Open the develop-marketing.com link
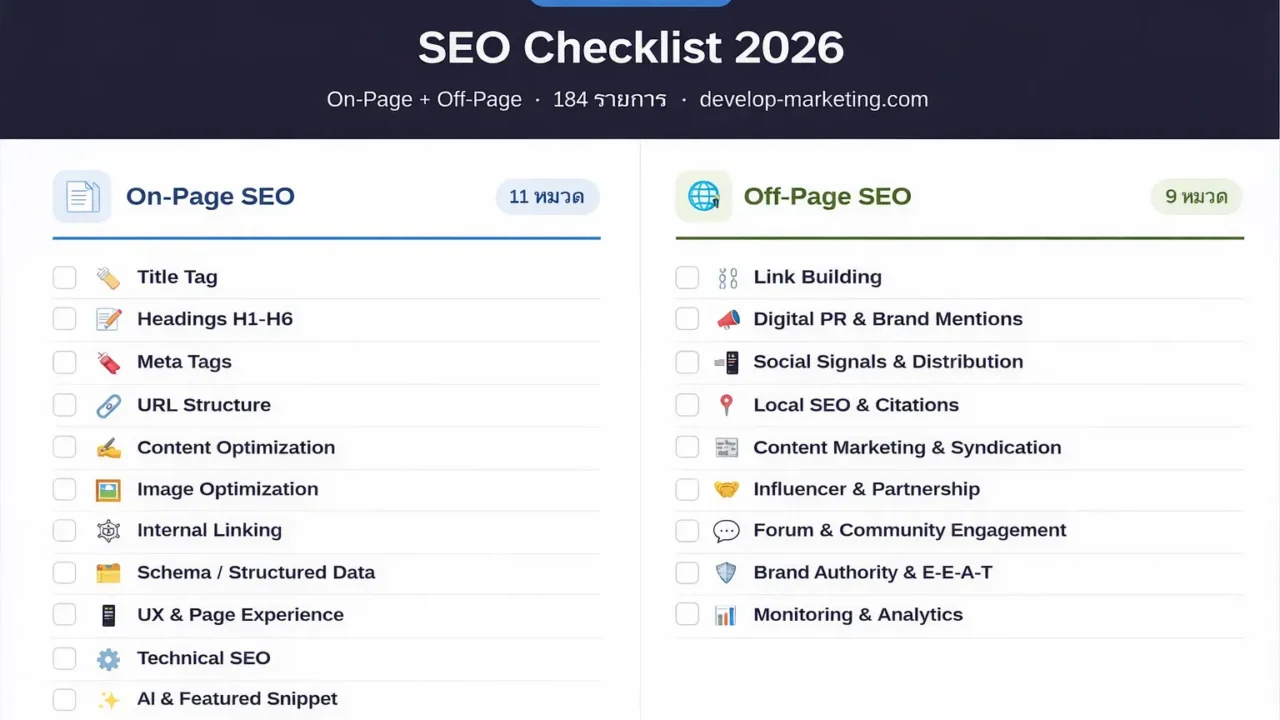This screenshot has height=720, width=1280. pos(813,99)
